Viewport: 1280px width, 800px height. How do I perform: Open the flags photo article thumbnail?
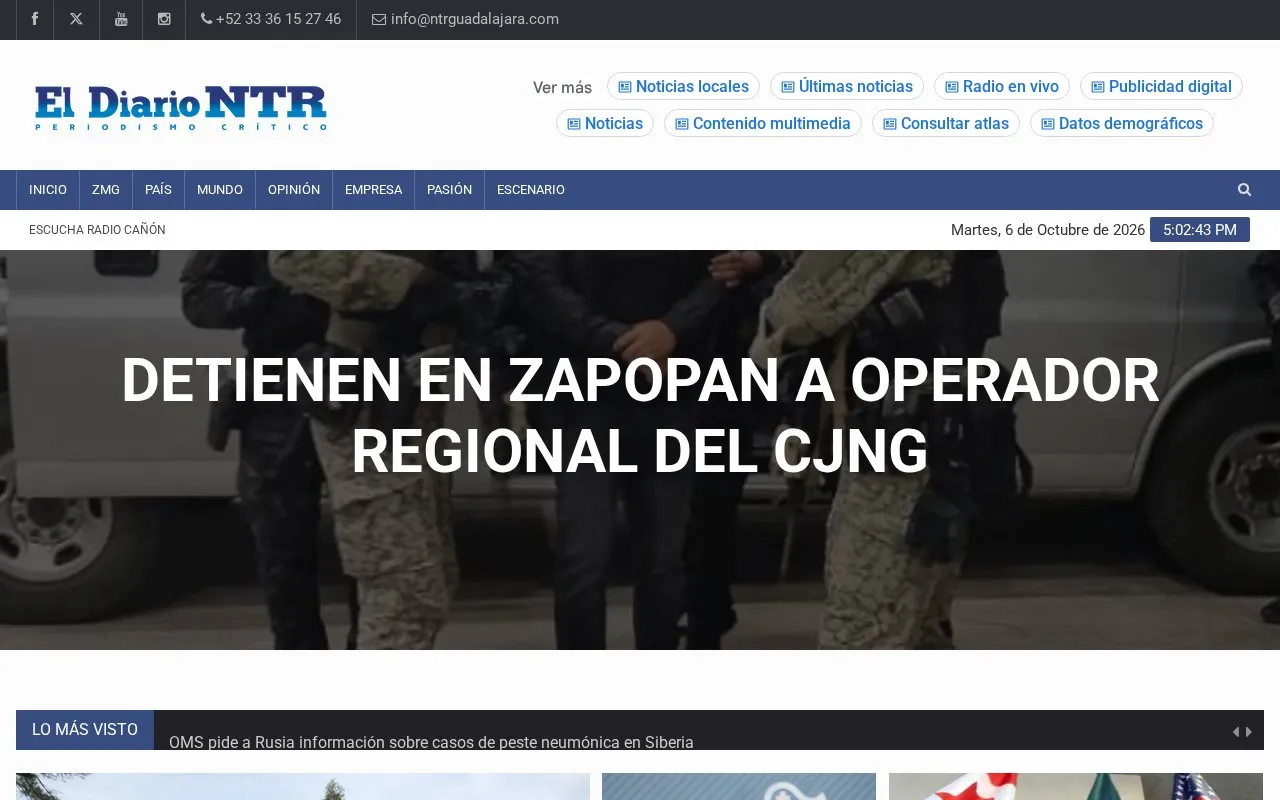(x=1076, y=786)
